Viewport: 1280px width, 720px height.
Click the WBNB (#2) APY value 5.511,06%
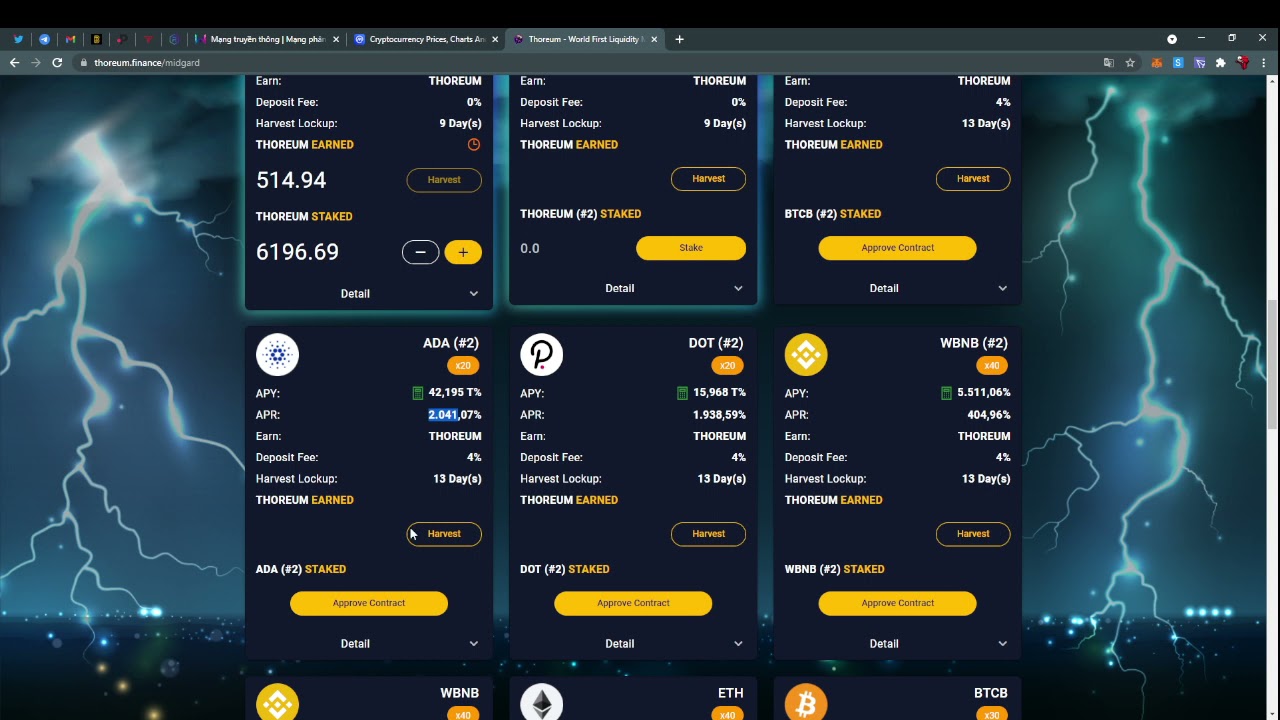(x=984, y=393)
